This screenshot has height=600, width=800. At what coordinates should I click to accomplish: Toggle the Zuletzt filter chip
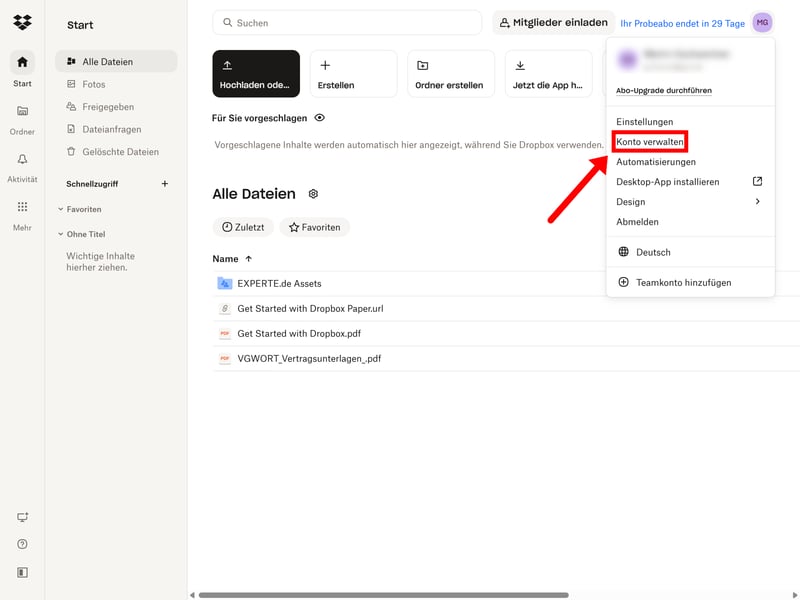[243, 227]
